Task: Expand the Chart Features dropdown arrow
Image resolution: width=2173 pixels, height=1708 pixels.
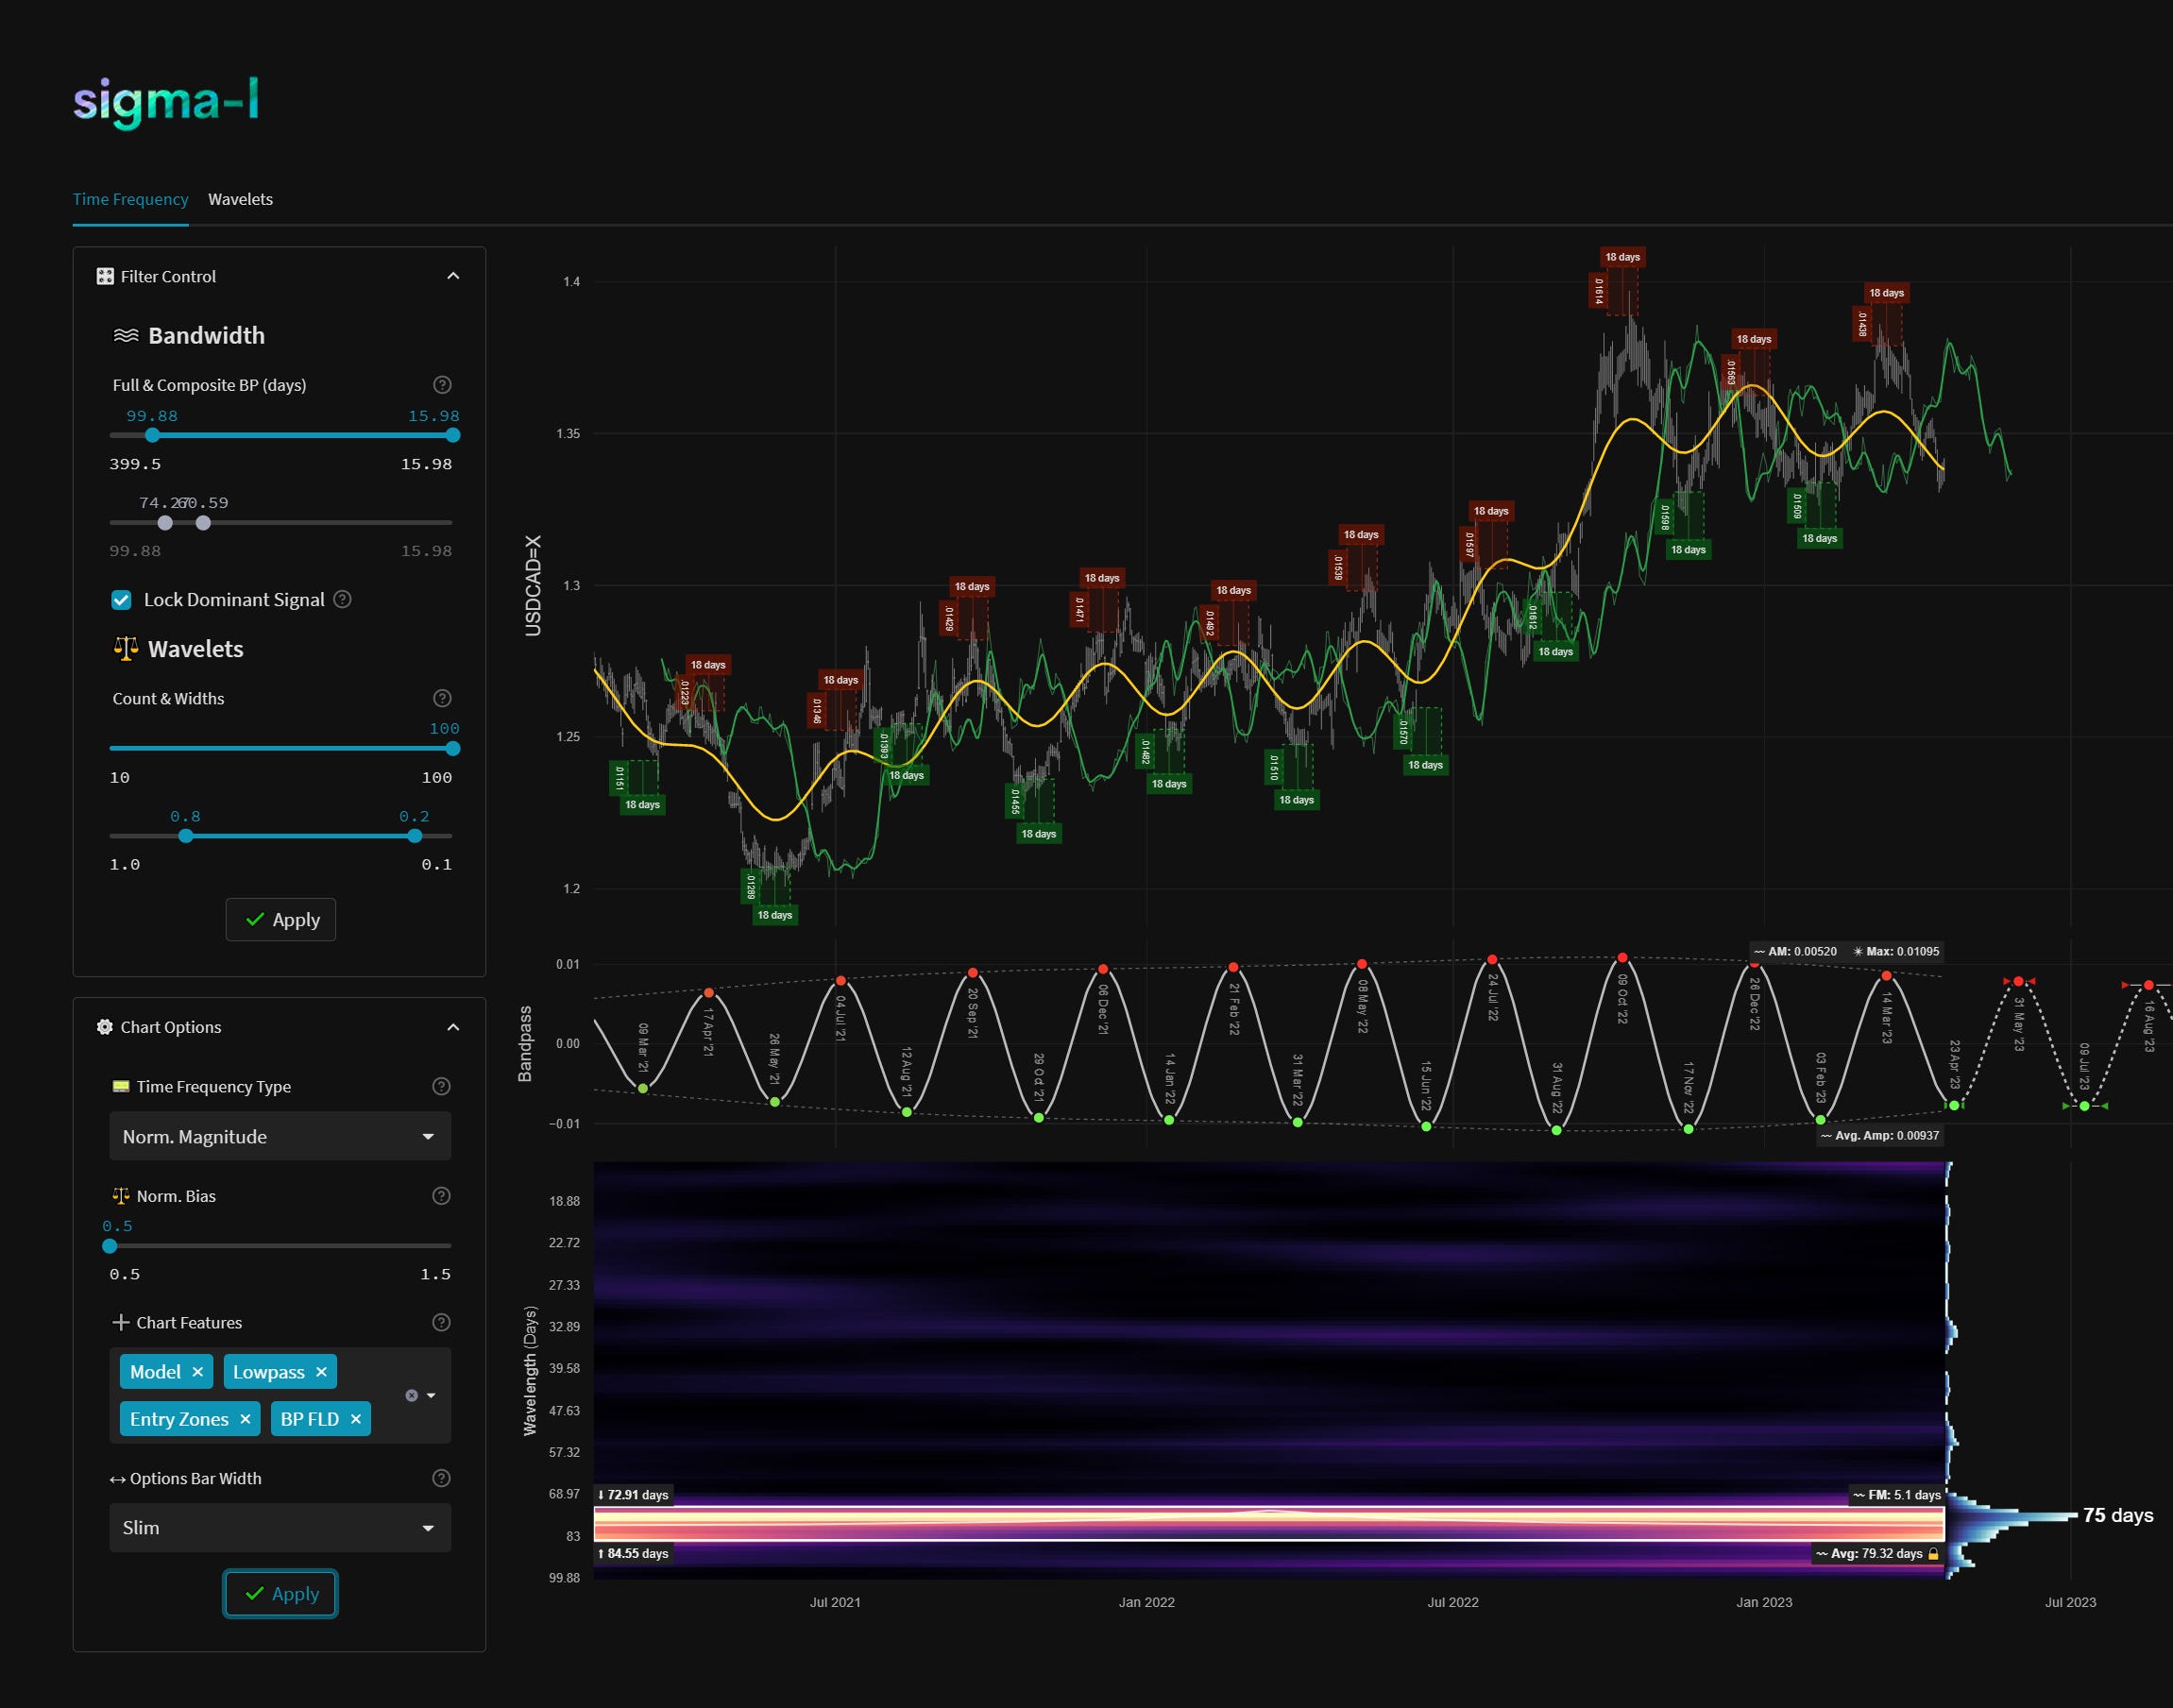Action: [431, 1396]
